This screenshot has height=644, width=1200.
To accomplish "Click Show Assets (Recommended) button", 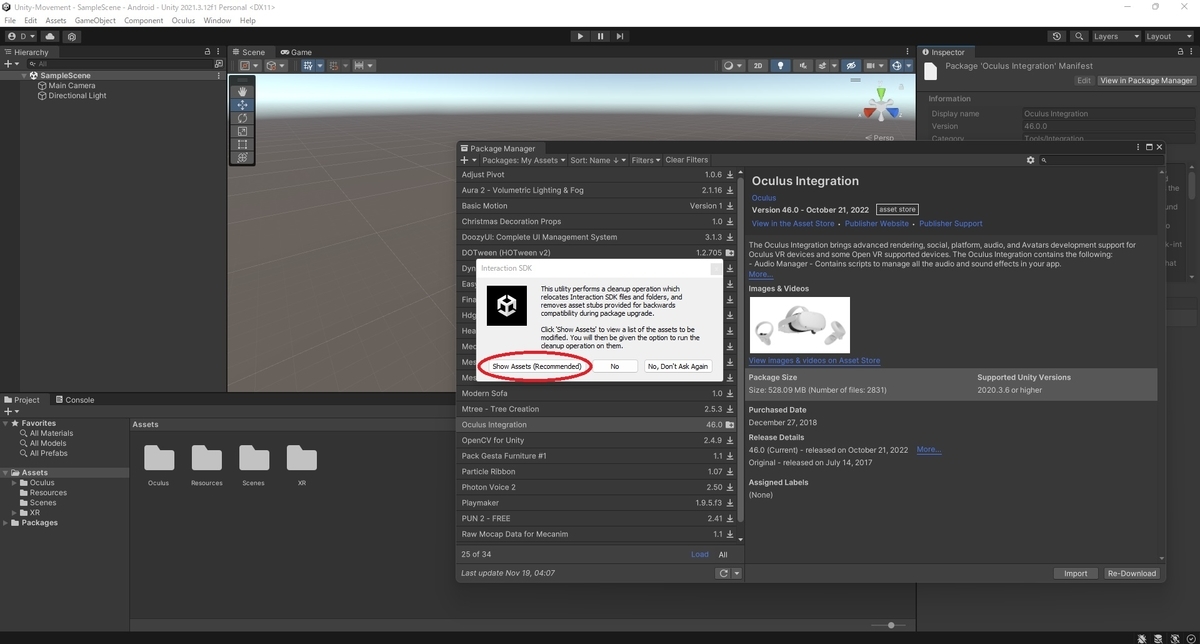I will pos(536,366).
